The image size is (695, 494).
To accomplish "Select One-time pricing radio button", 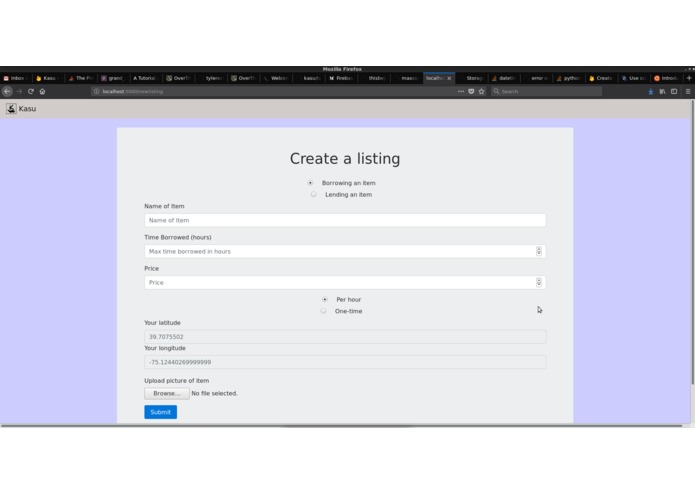I will point(323,311).
